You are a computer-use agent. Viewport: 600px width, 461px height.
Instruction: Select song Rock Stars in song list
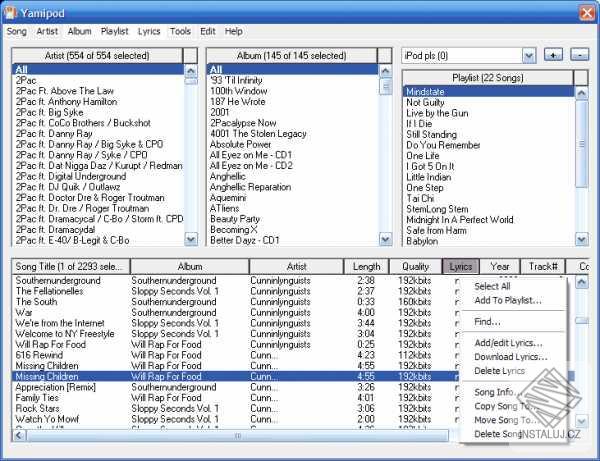coord(37,408)
